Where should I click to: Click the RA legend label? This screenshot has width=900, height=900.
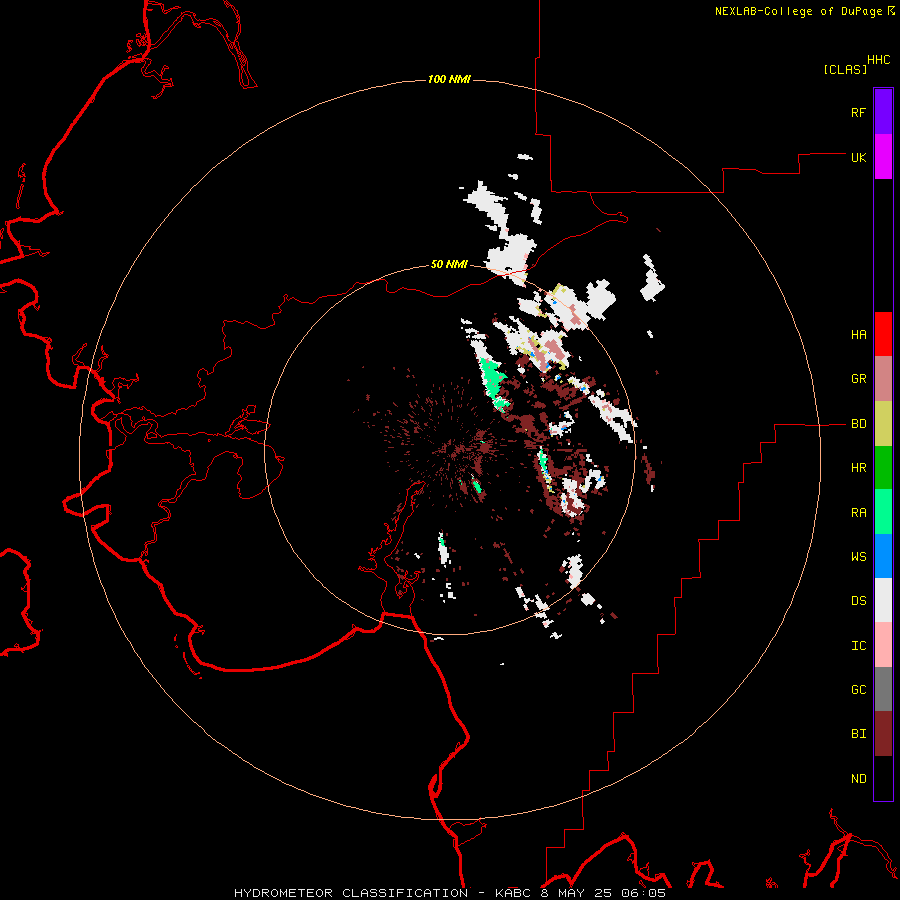tap(858, 512)
